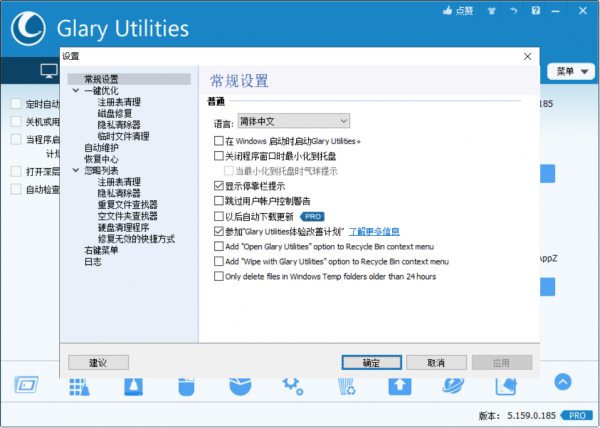
Task: Select 忽略列表 tree node
Action: (101, 170)
